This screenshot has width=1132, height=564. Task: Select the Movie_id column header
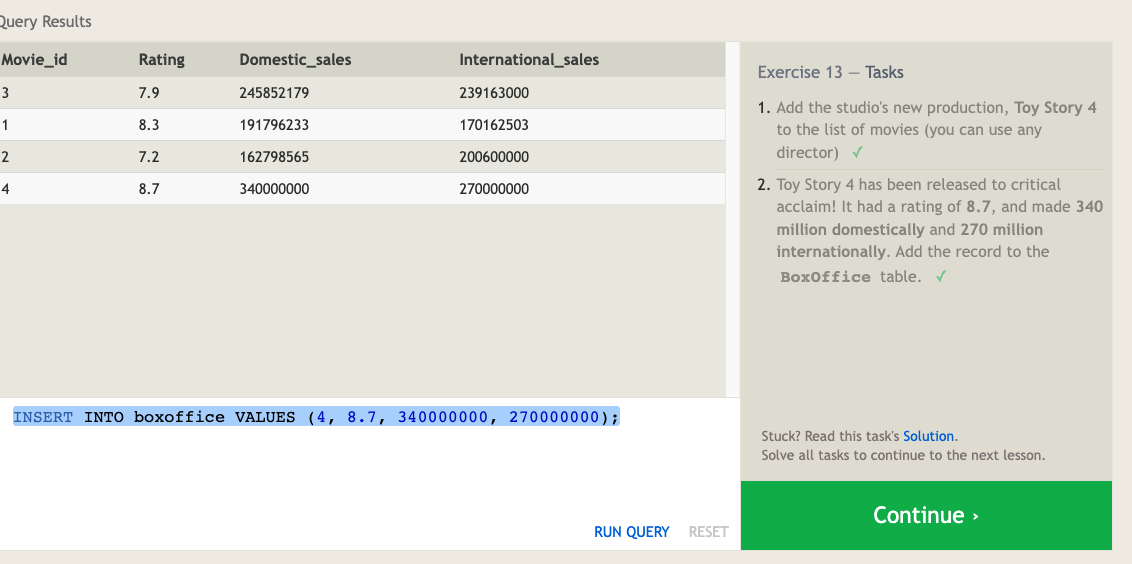pos(35,60)
